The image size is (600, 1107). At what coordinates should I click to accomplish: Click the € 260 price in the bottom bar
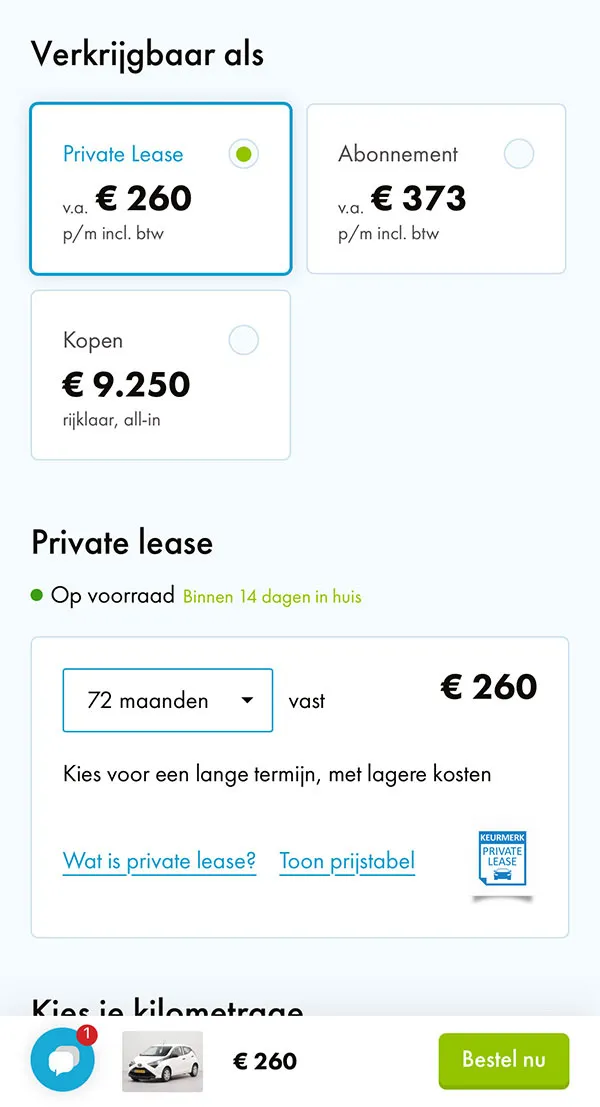point(264,1061)
